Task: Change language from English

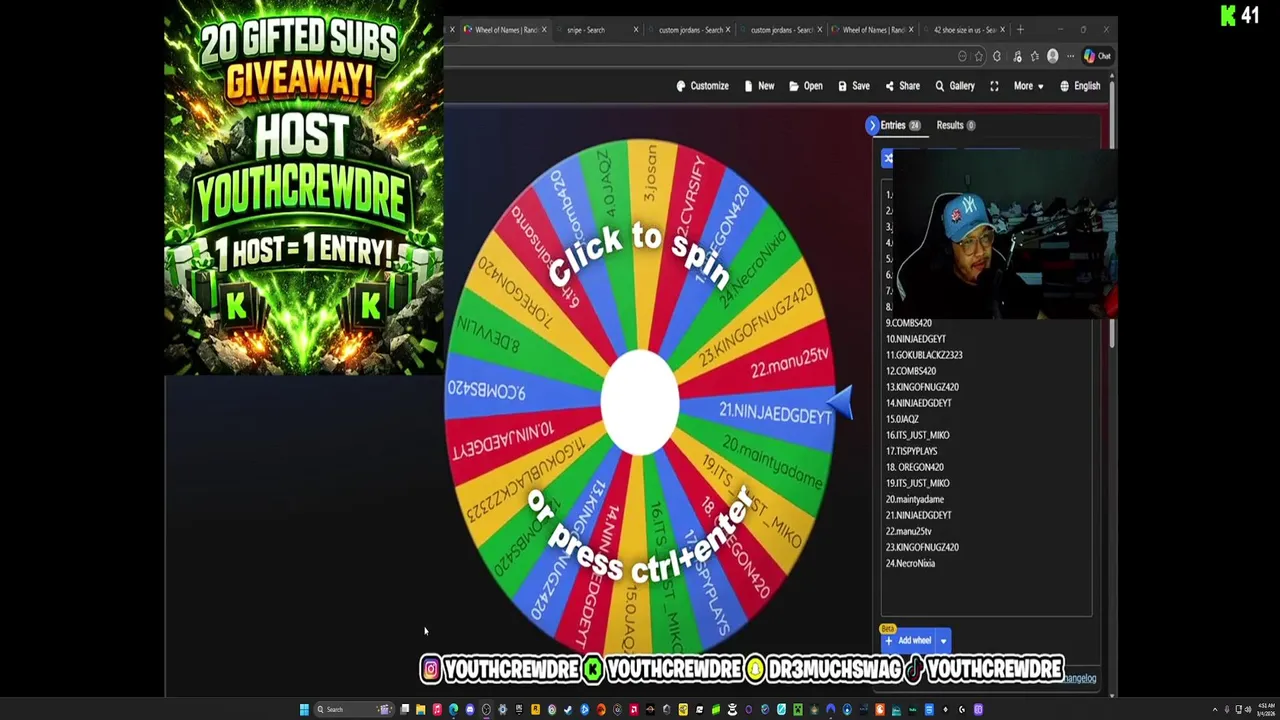Action: [x=1080, y=86]
